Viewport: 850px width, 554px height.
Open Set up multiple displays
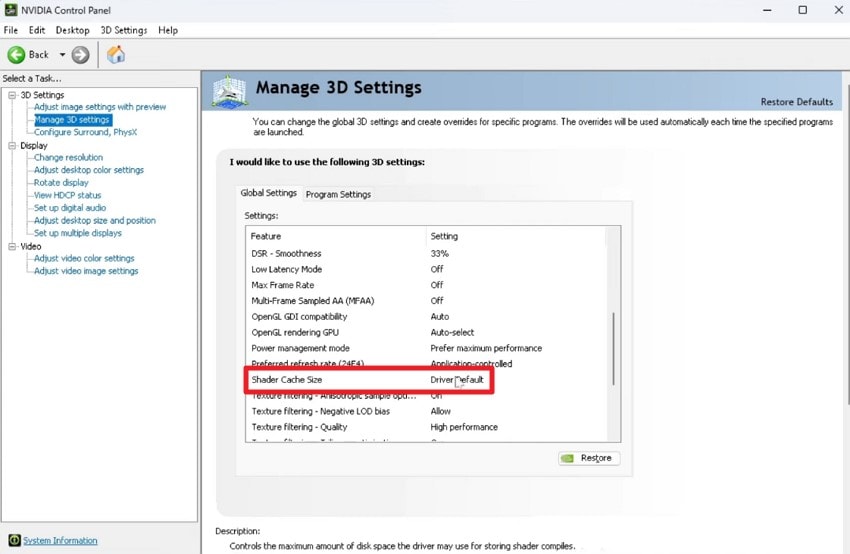[78, 233]
